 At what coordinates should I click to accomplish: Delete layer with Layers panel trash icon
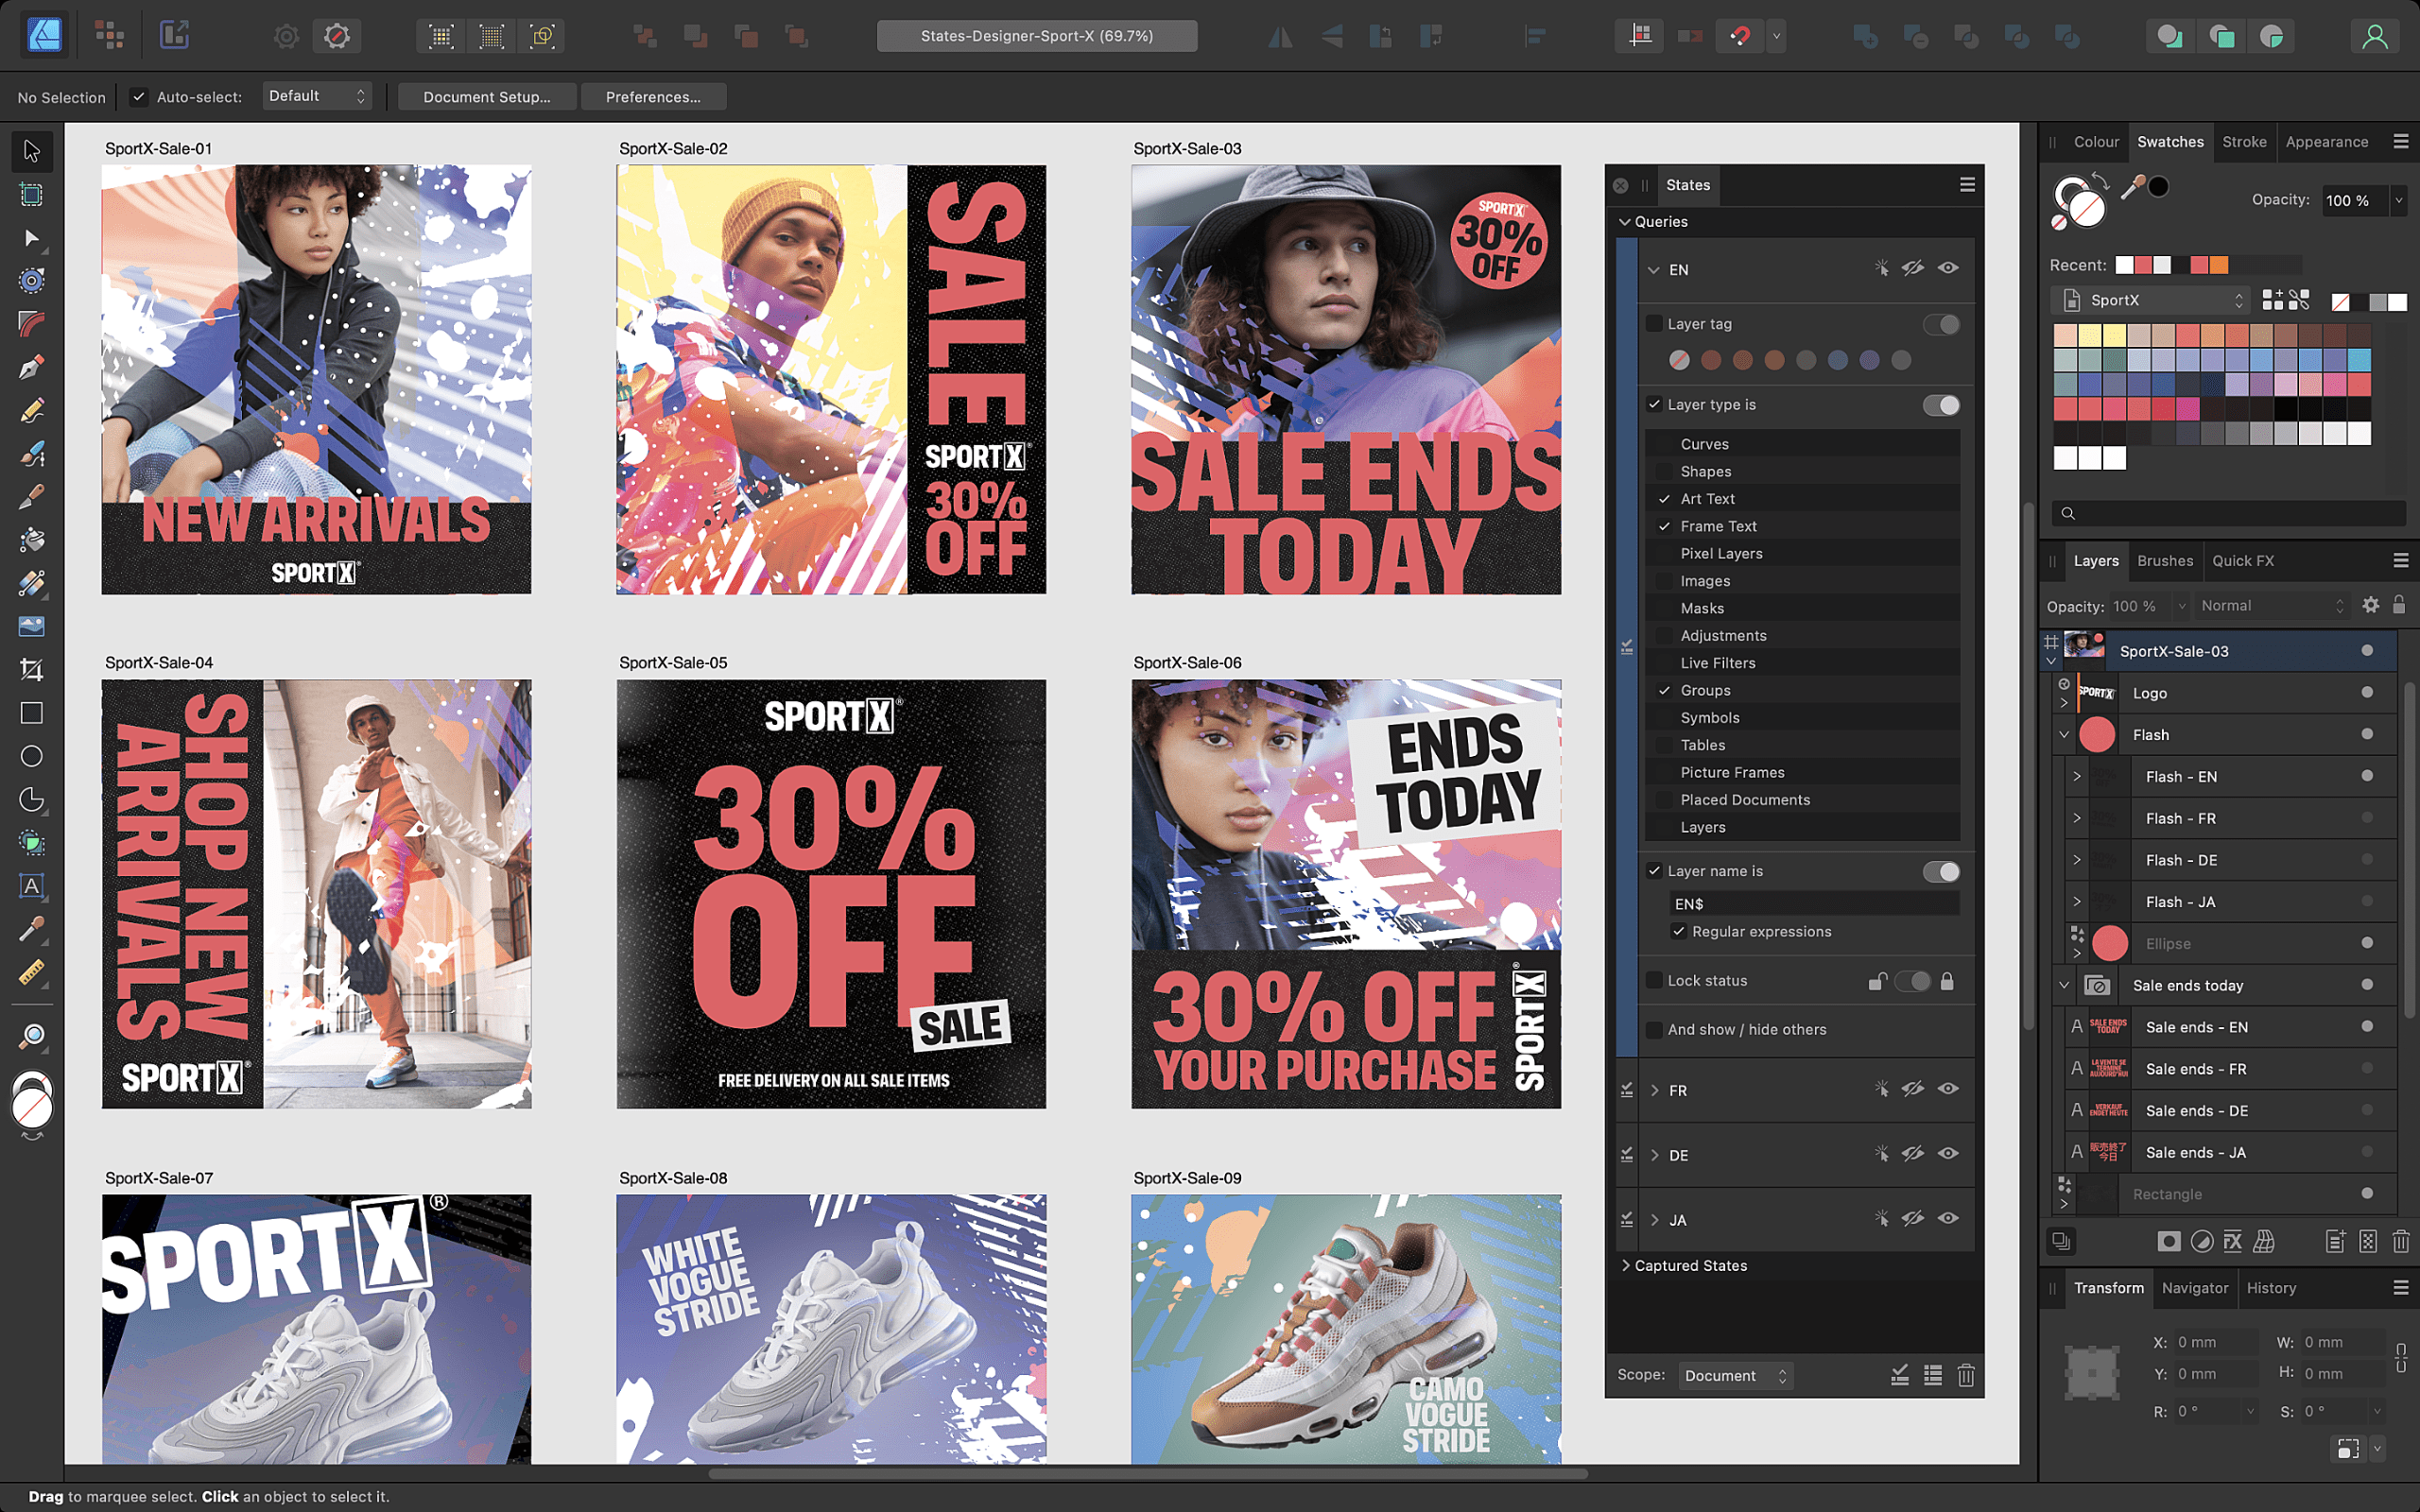click(x=2400, y=1241)
